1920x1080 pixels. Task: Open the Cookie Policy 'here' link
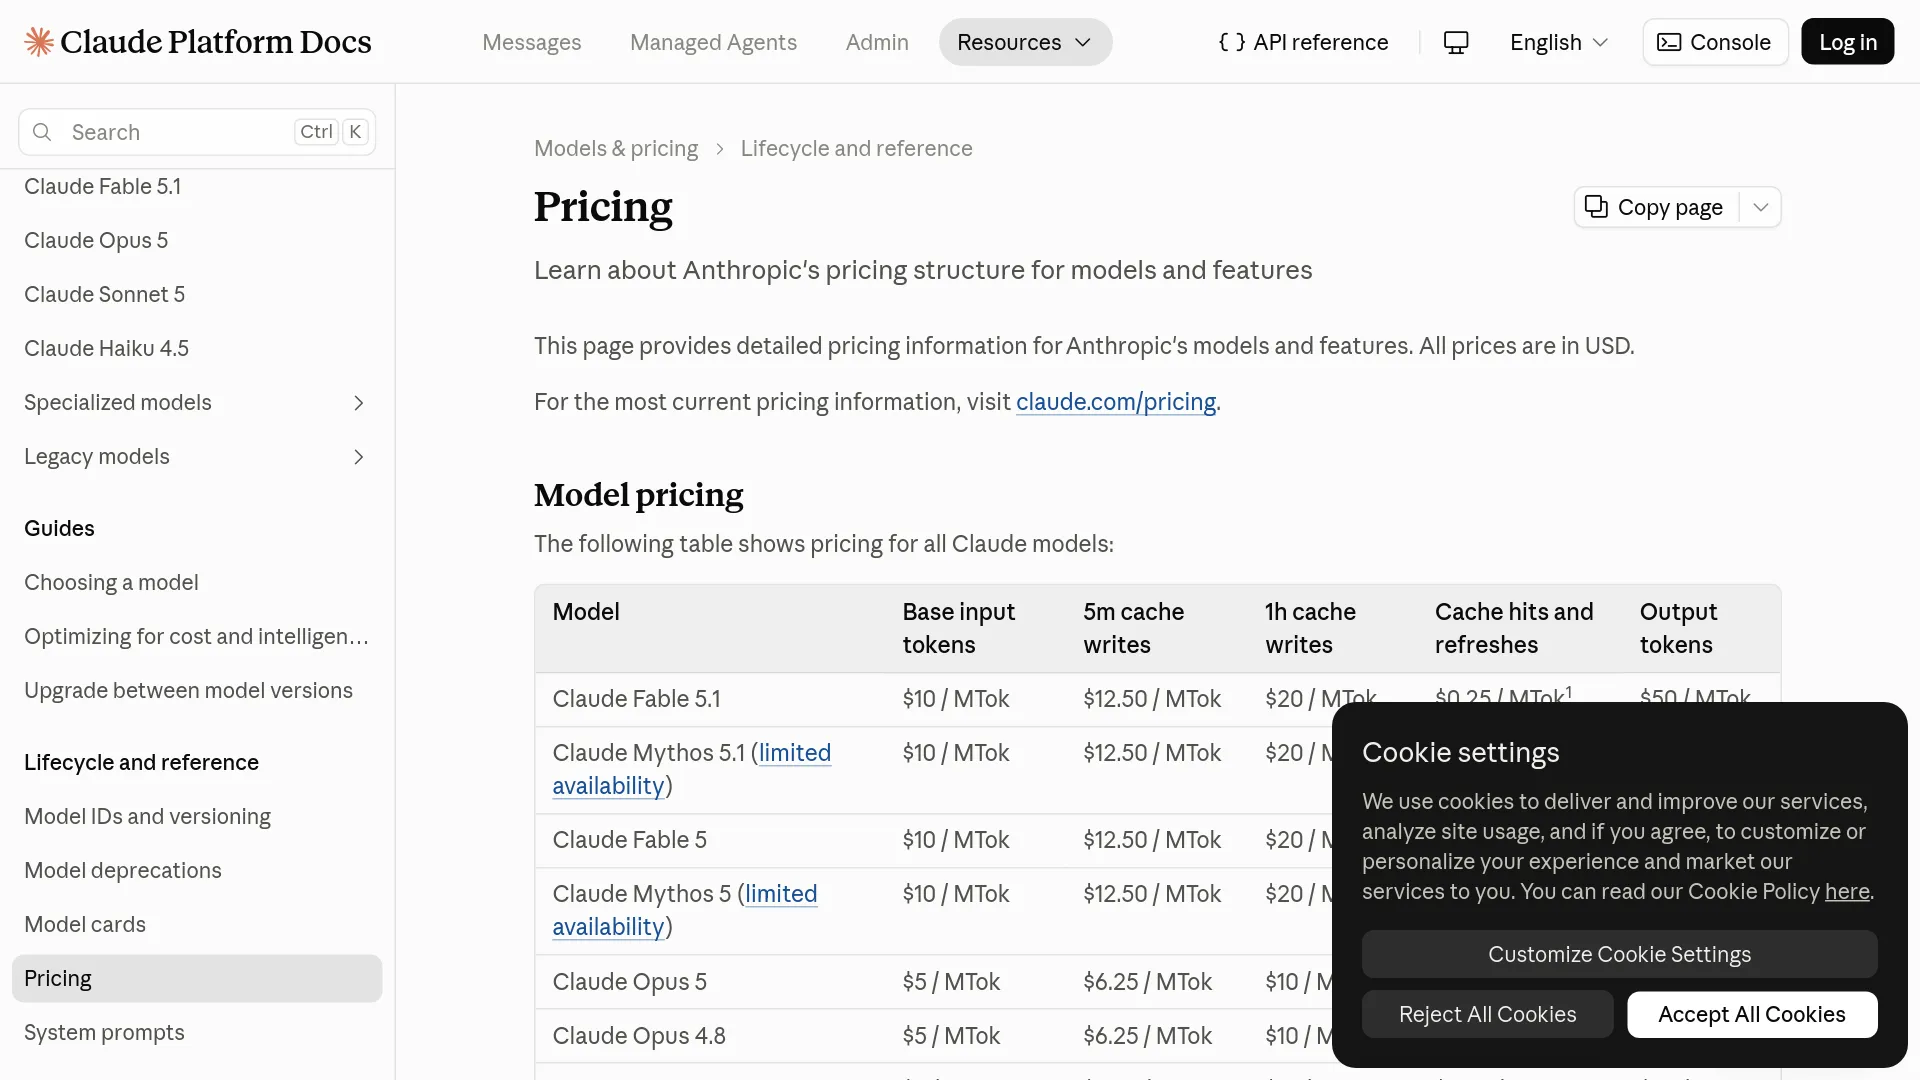[x=1847, y=891]
